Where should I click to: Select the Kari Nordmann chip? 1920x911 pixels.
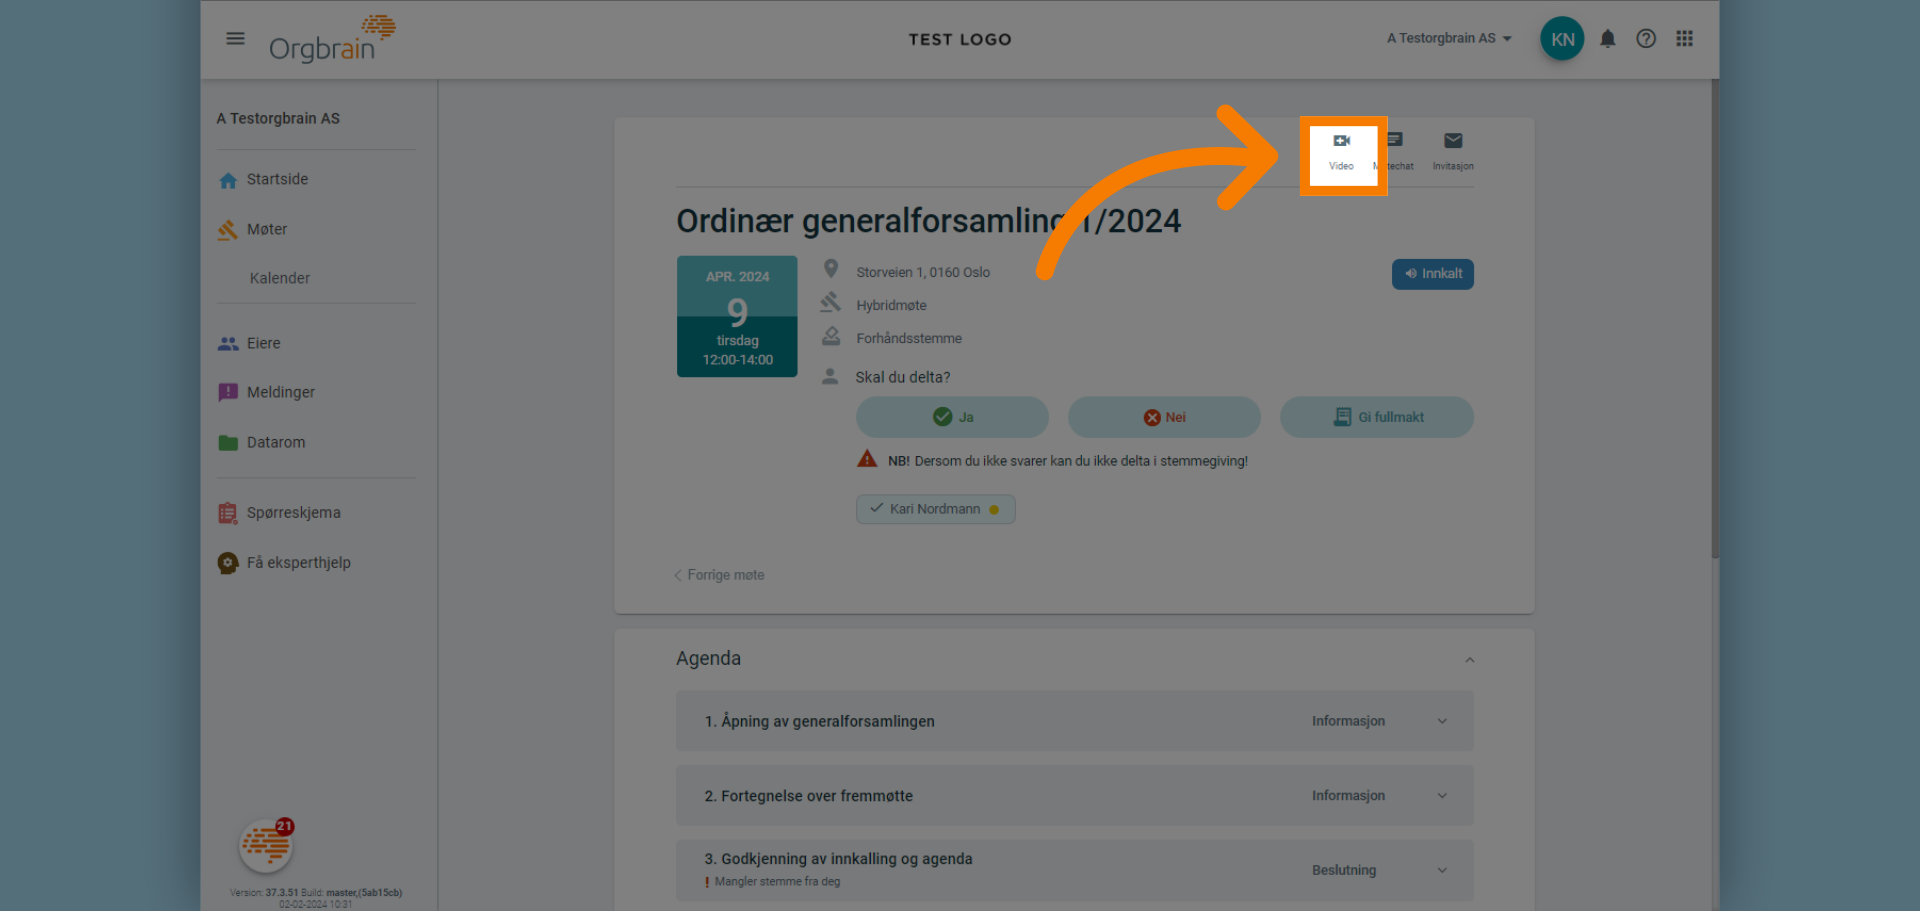(935, 509)
